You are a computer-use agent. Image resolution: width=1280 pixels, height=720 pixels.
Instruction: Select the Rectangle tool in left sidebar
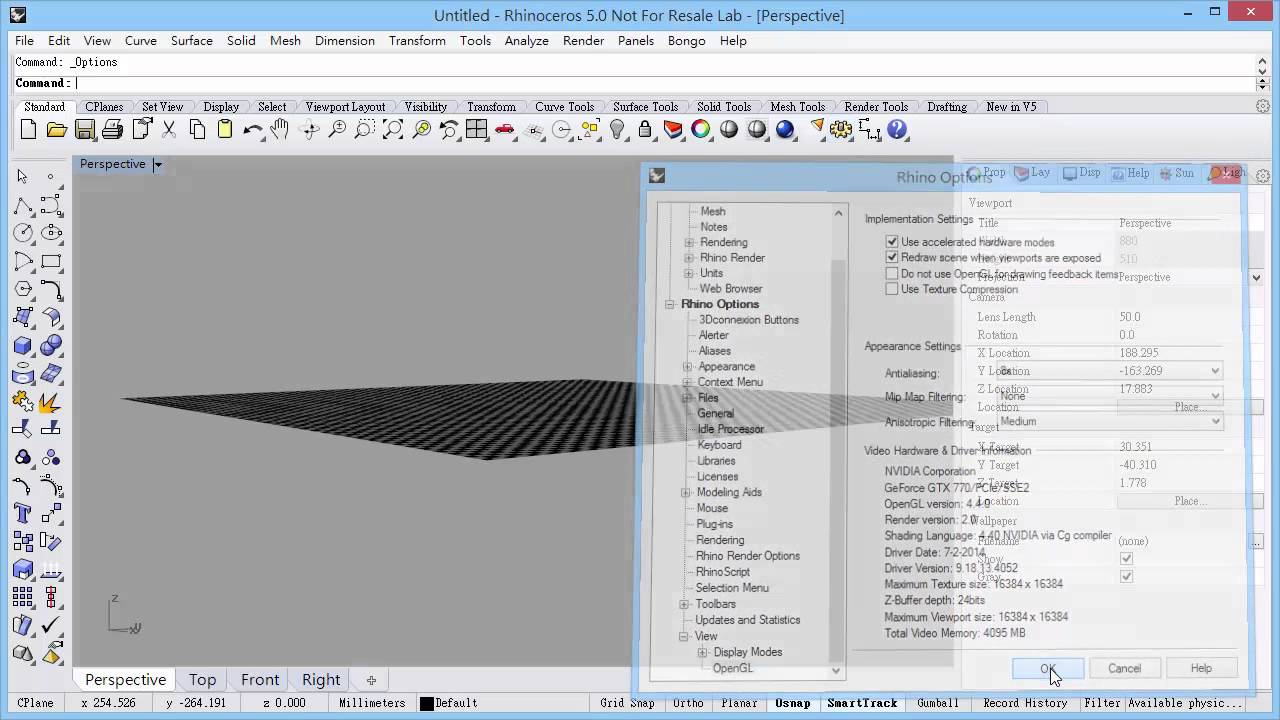[x=51, y=261]
